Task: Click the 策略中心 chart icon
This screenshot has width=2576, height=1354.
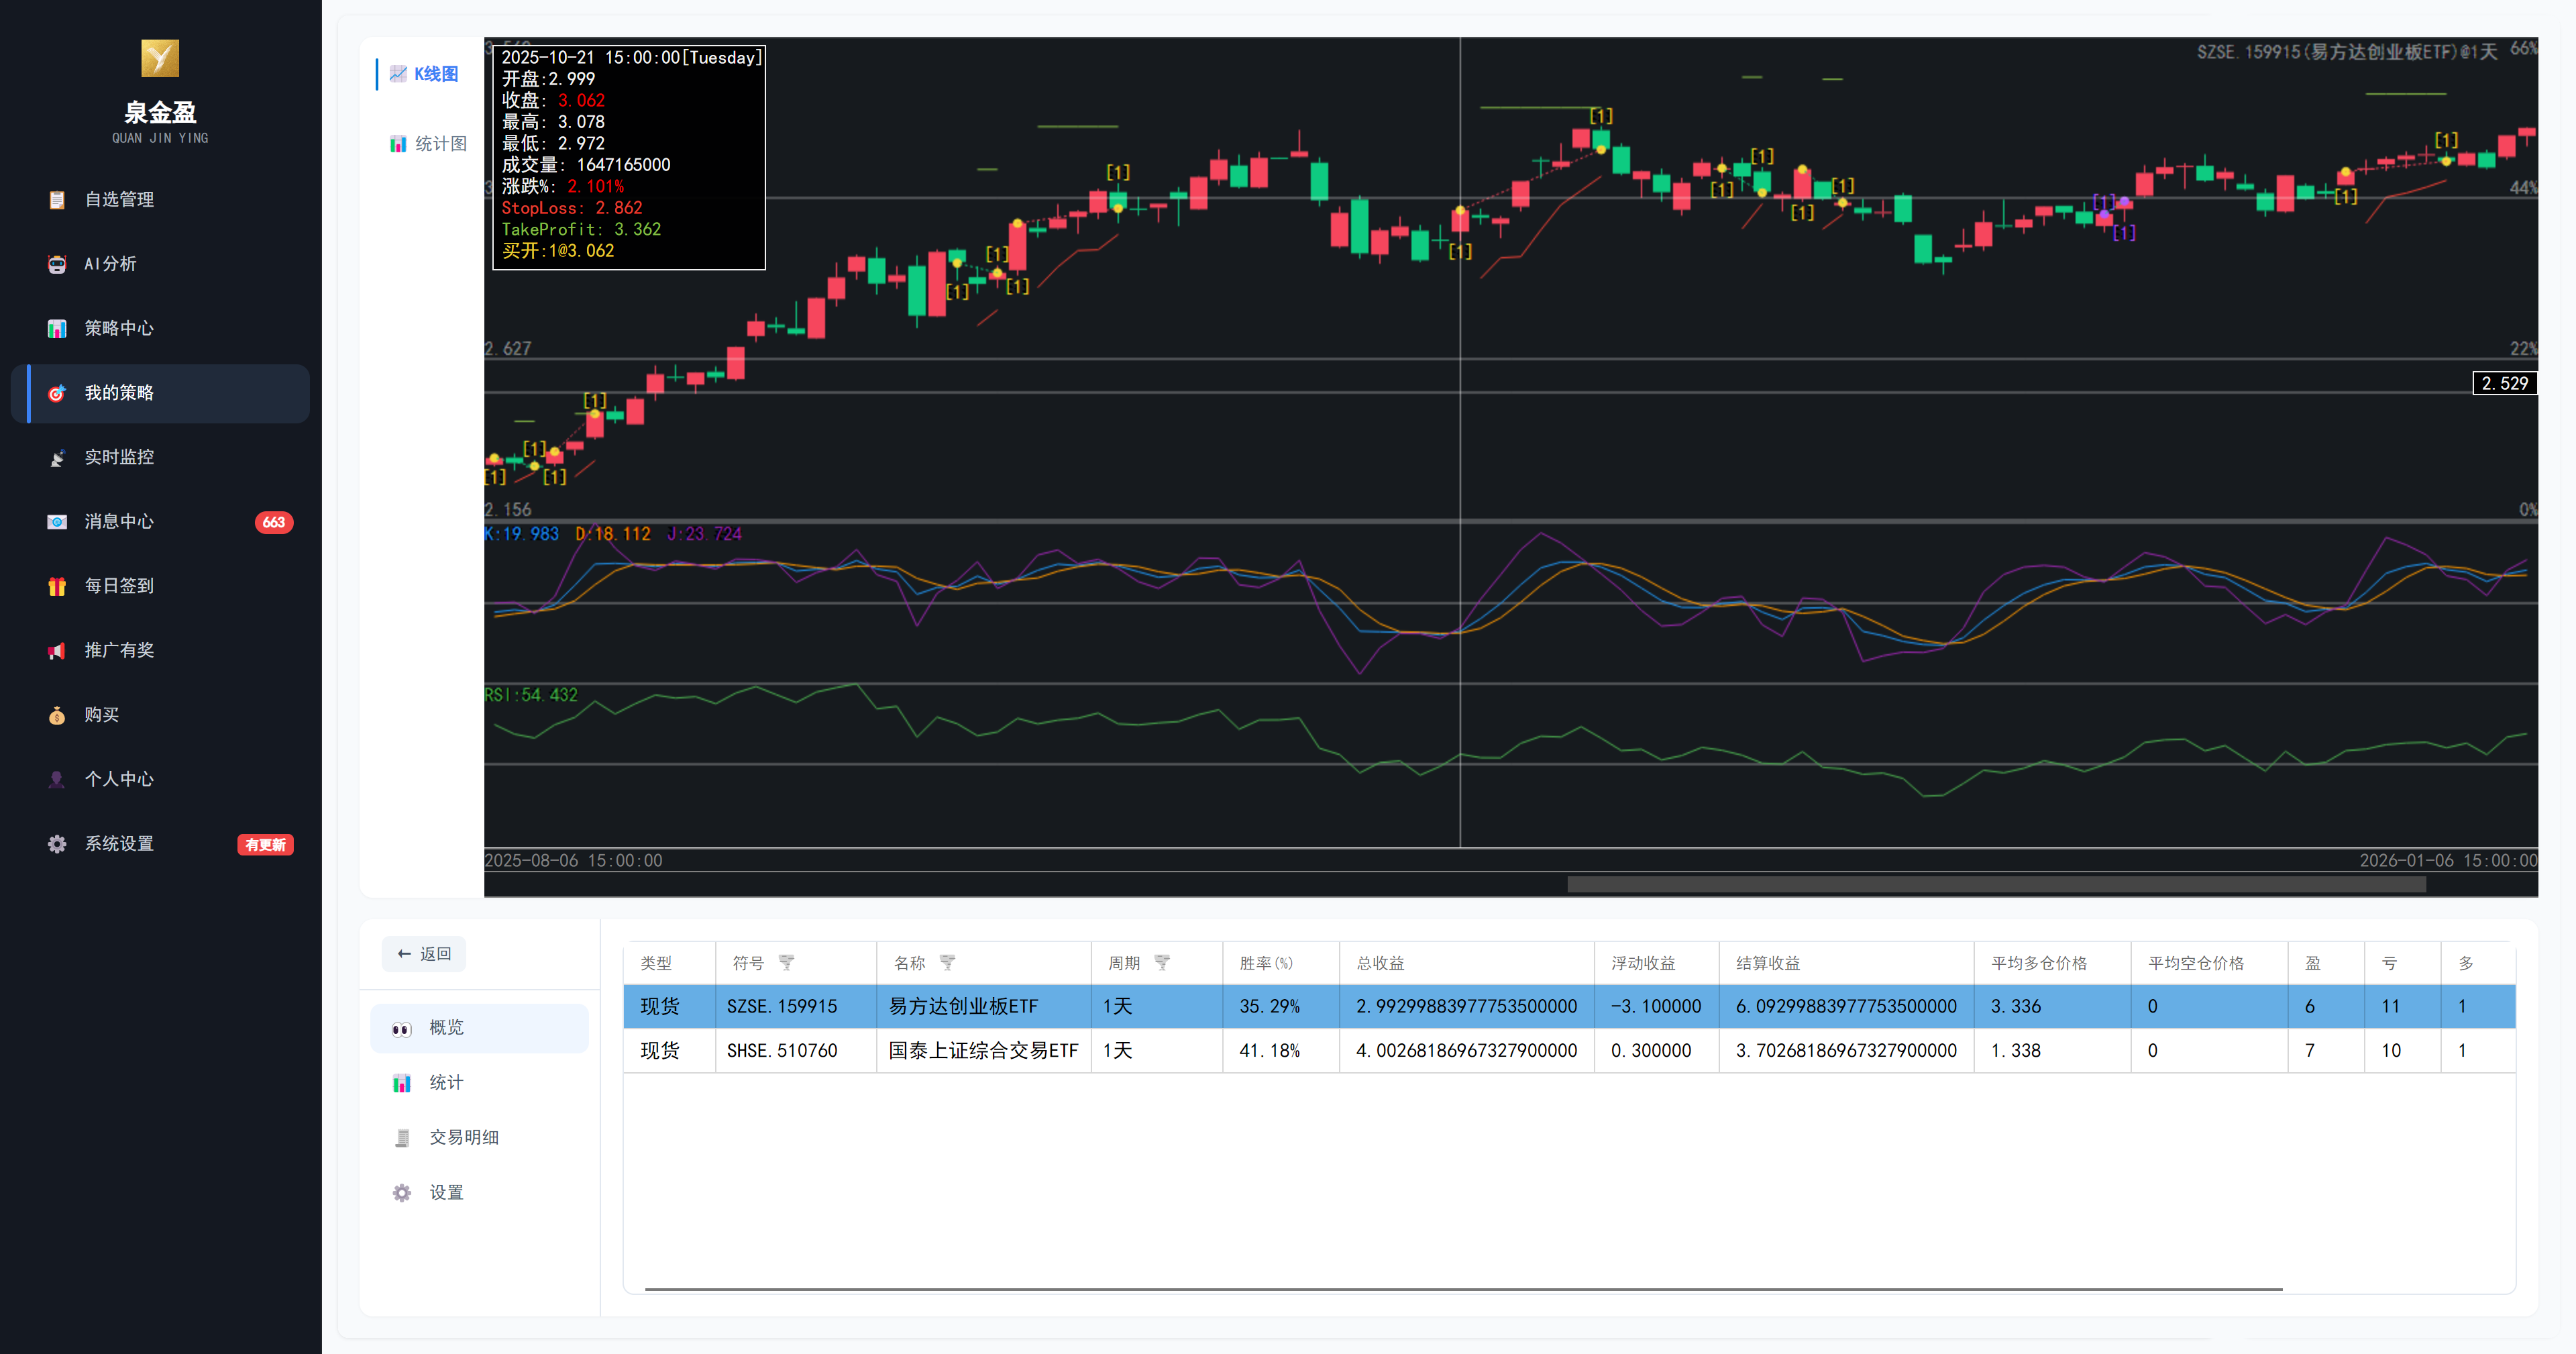Action: pyautogui.click(x=57, y=329)
